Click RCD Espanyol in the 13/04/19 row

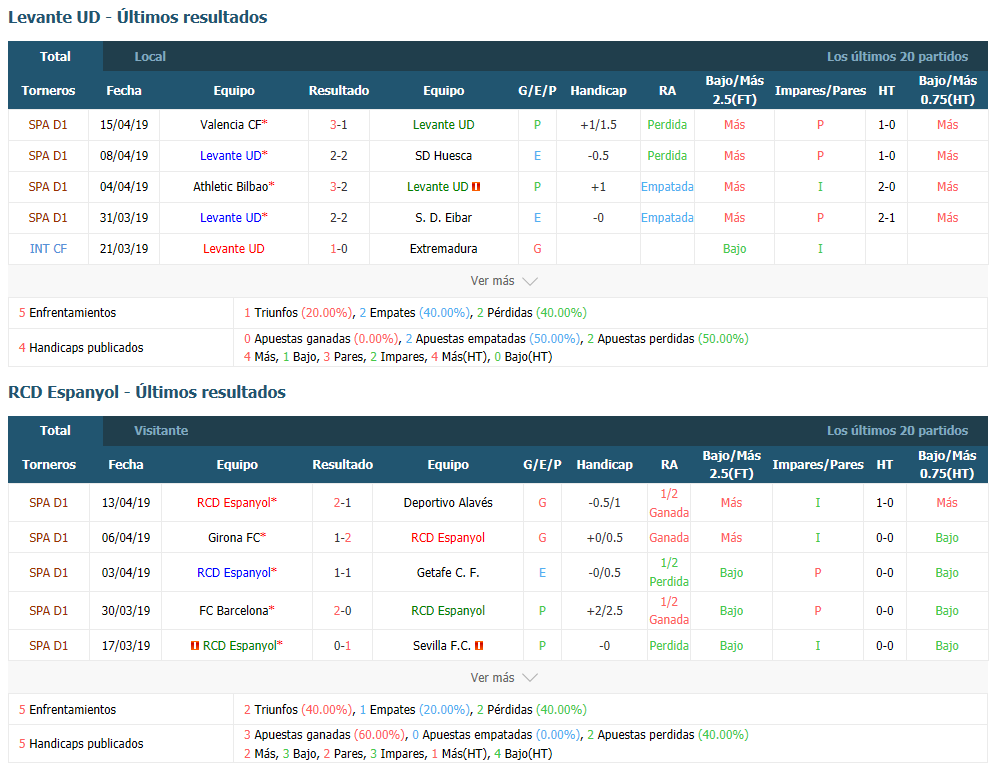click(x=234, y=503)
